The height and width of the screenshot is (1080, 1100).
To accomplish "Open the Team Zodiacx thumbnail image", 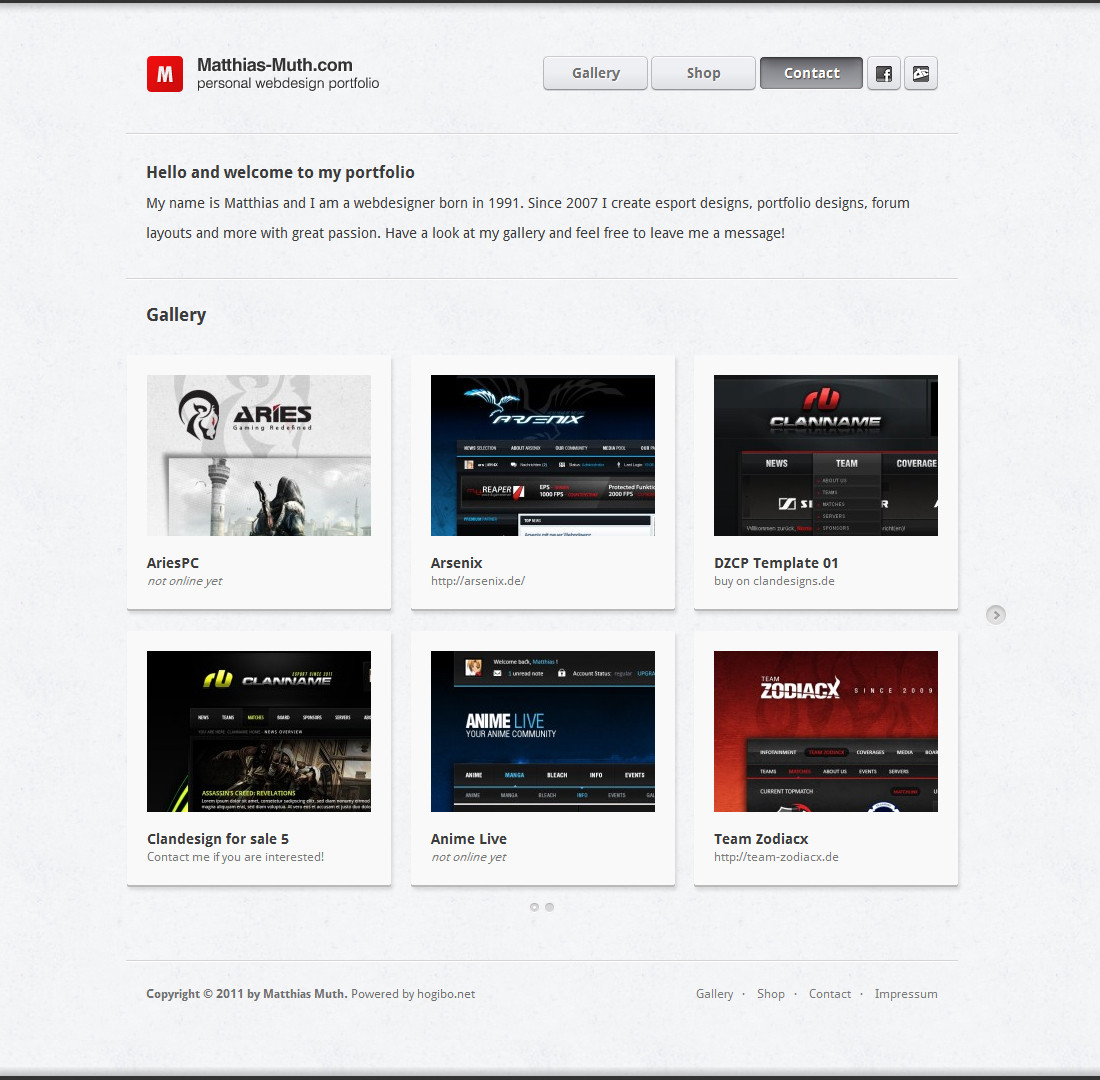I will [826, 731].
